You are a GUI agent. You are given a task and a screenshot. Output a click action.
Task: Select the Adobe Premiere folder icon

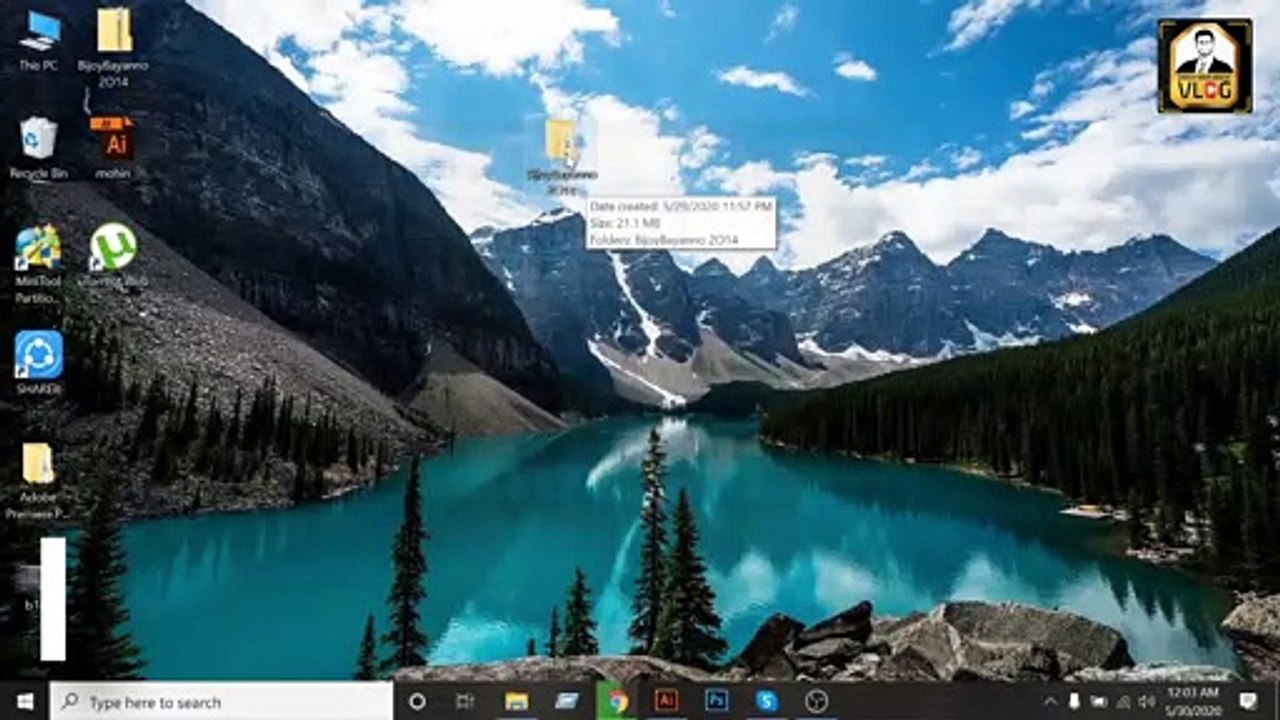click(x=38, y=480)
